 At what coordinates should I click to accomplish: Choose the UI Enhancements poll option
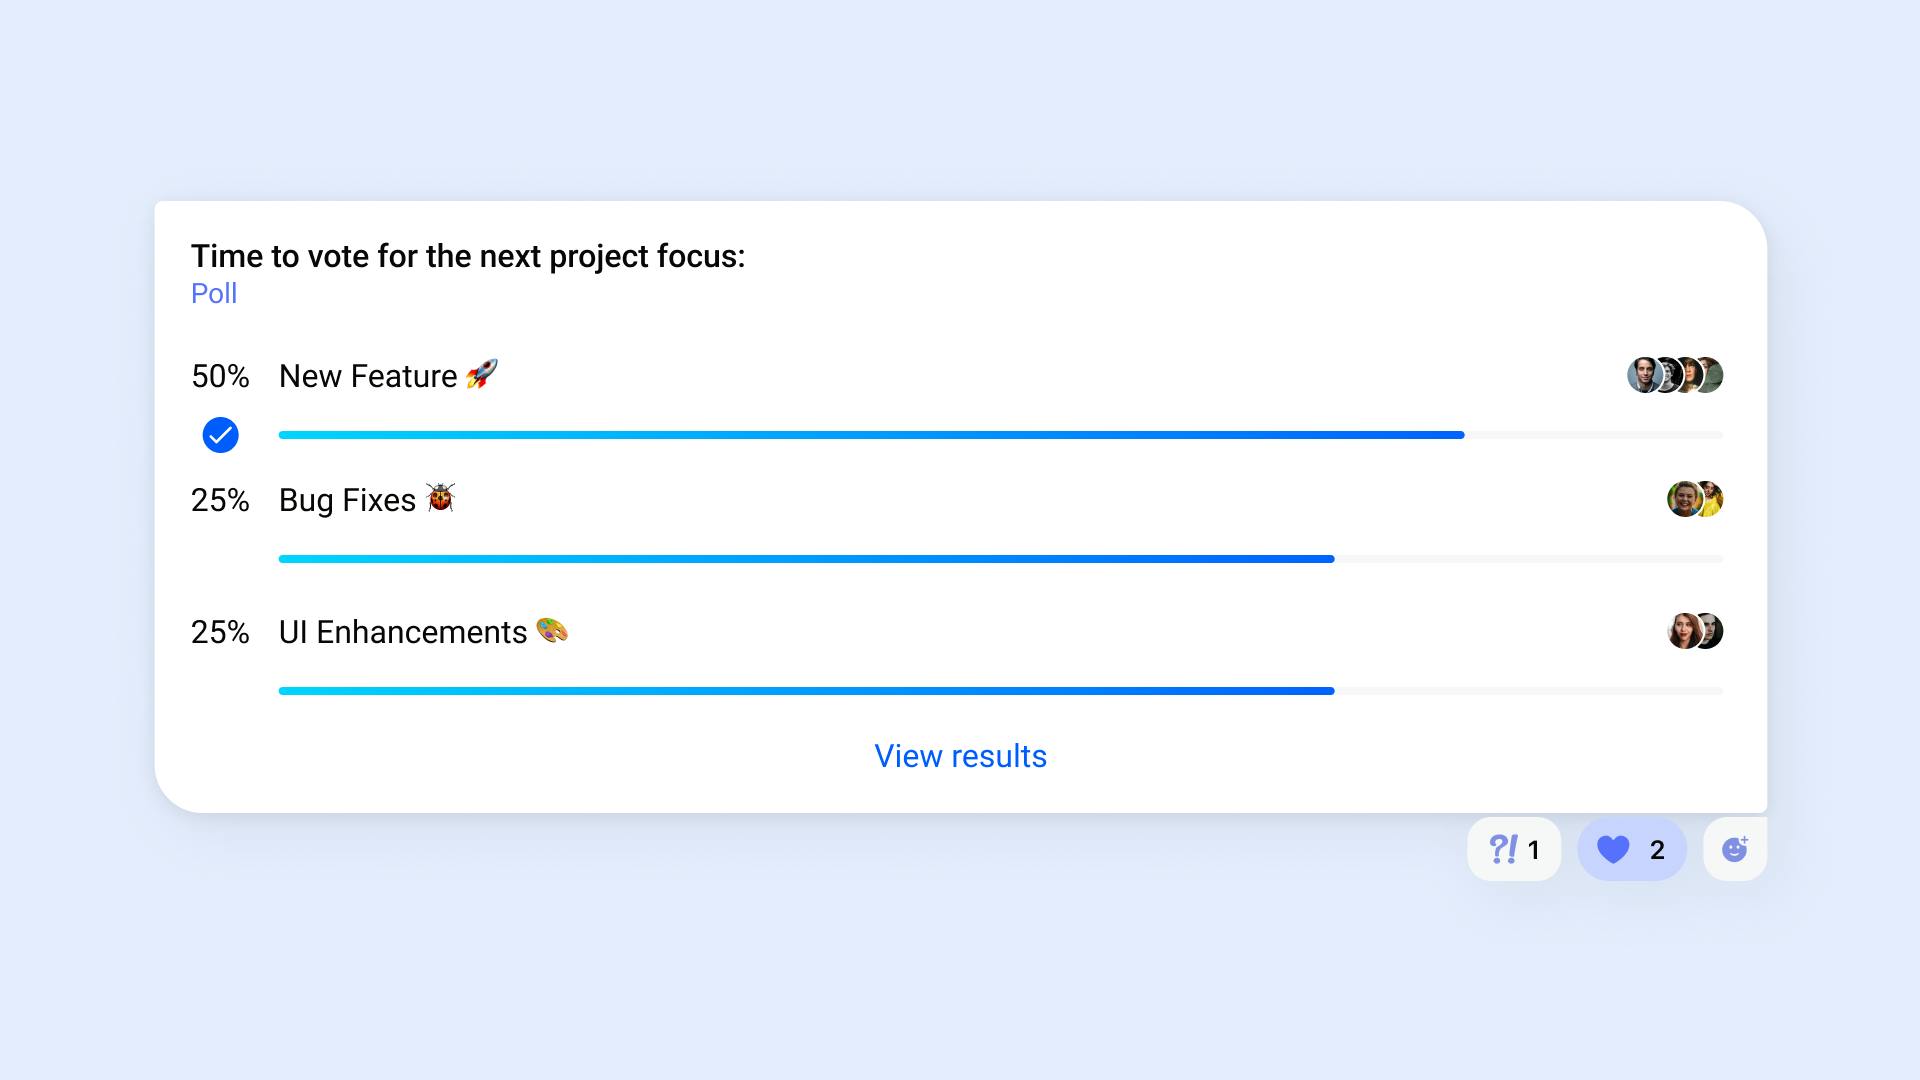point(402,632)
